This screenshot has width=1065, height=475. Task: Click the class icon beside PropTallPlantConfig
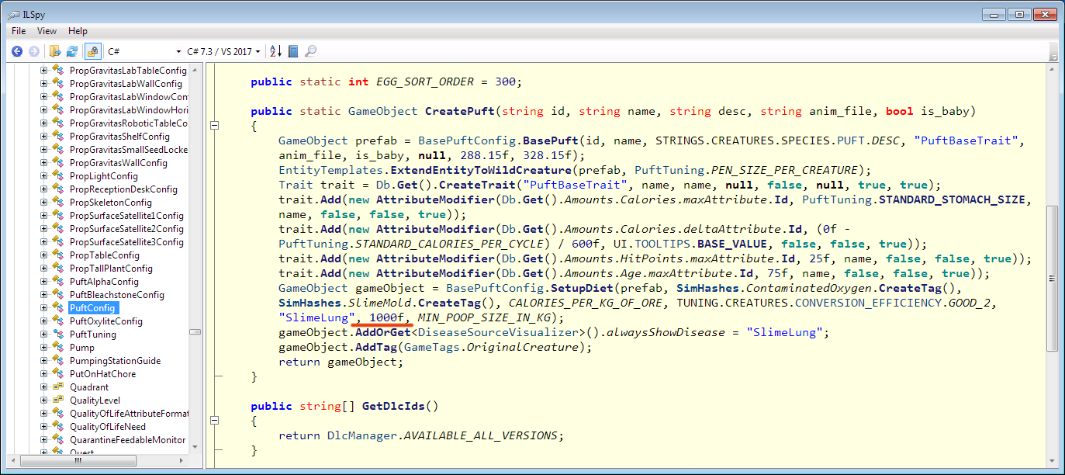click(x=59, y=268)
